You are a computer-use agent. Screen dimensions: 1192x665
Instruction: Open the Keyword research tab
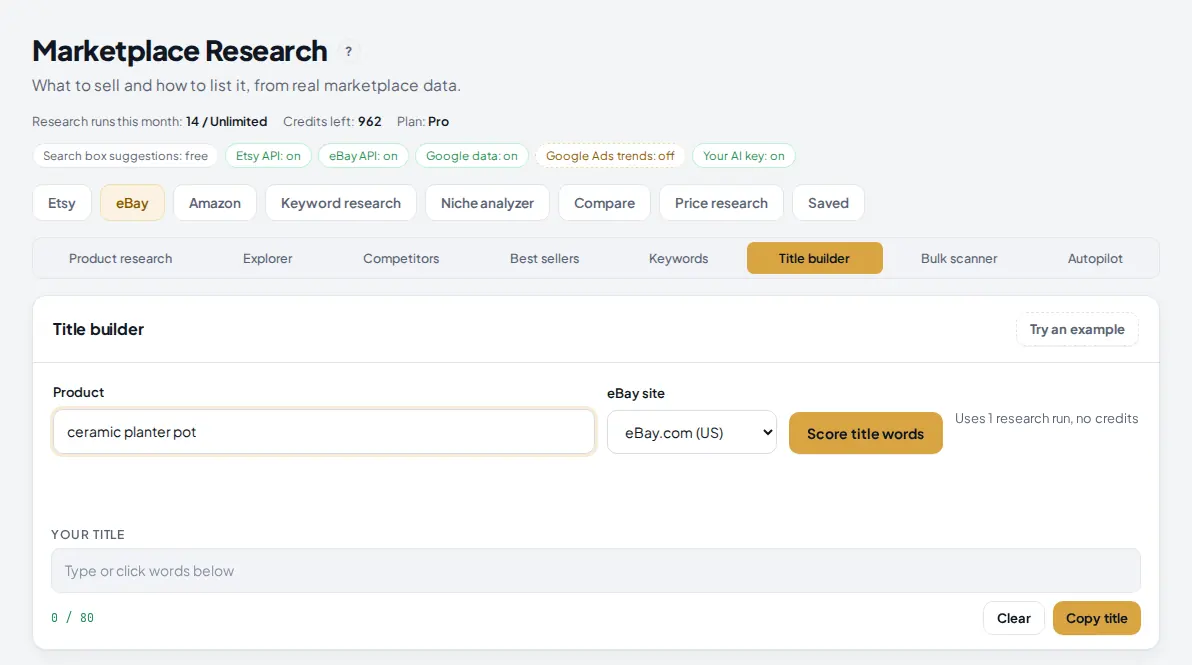[341, 203]
